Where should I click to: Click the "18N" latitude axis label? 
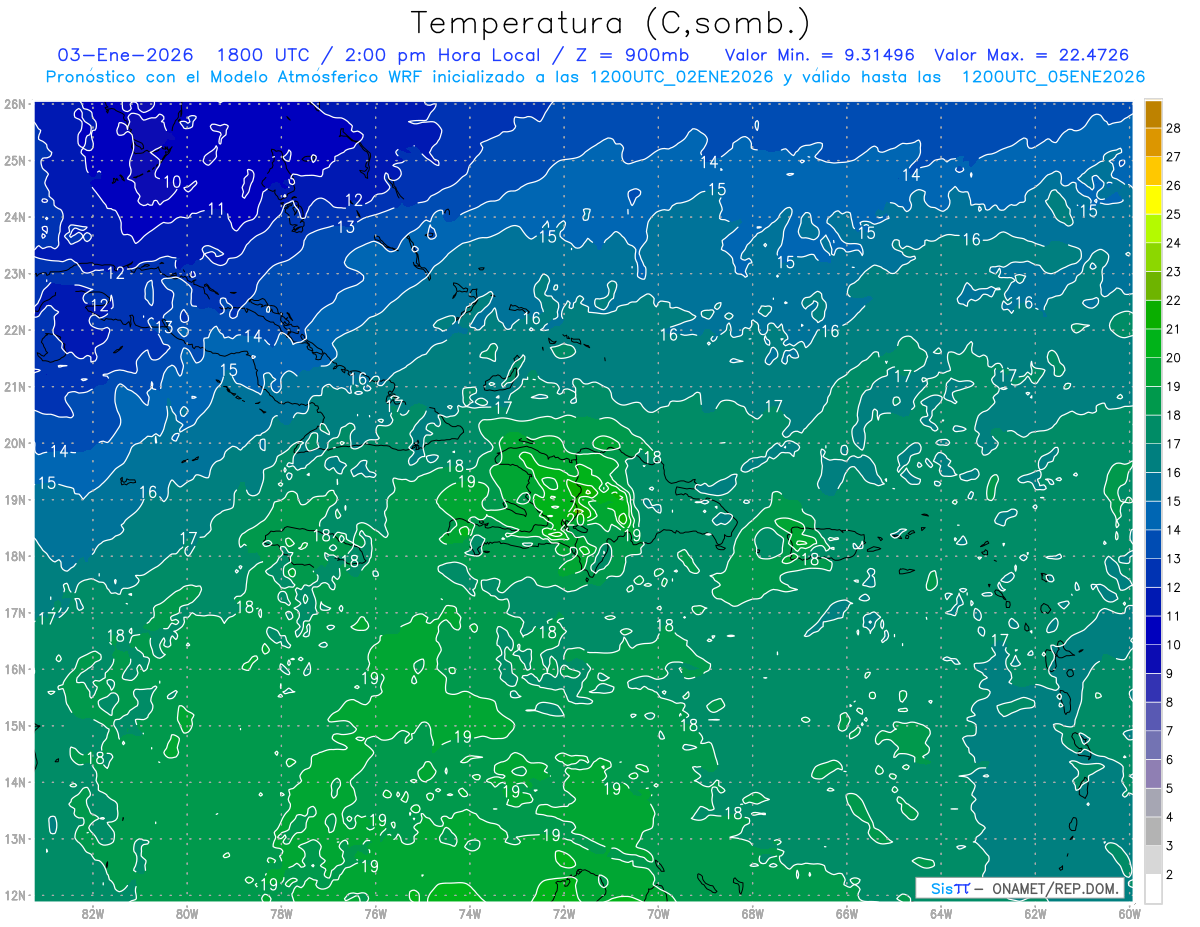tap(13, 556)
